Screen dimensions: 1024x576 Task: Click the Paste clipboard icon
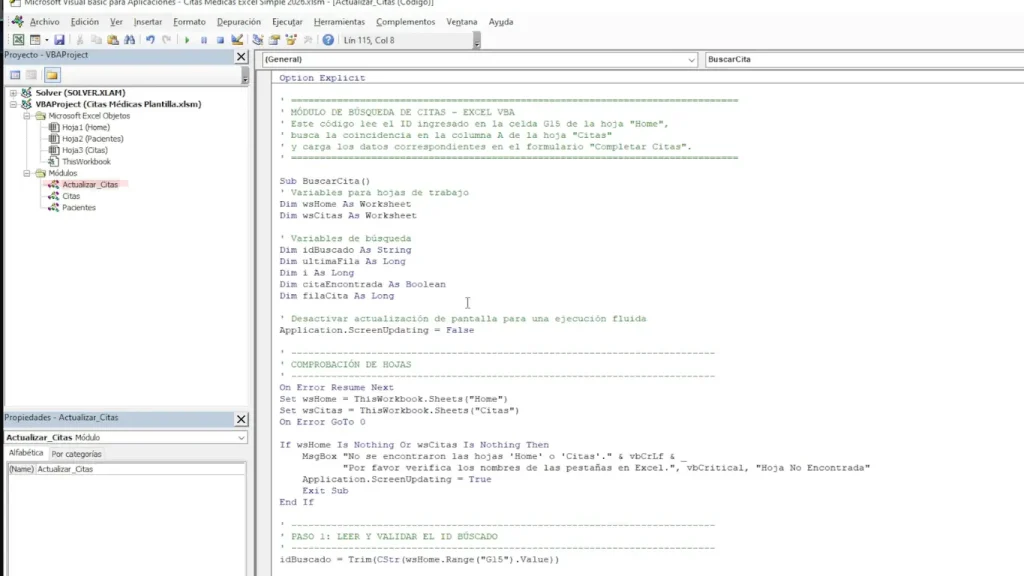113,40
